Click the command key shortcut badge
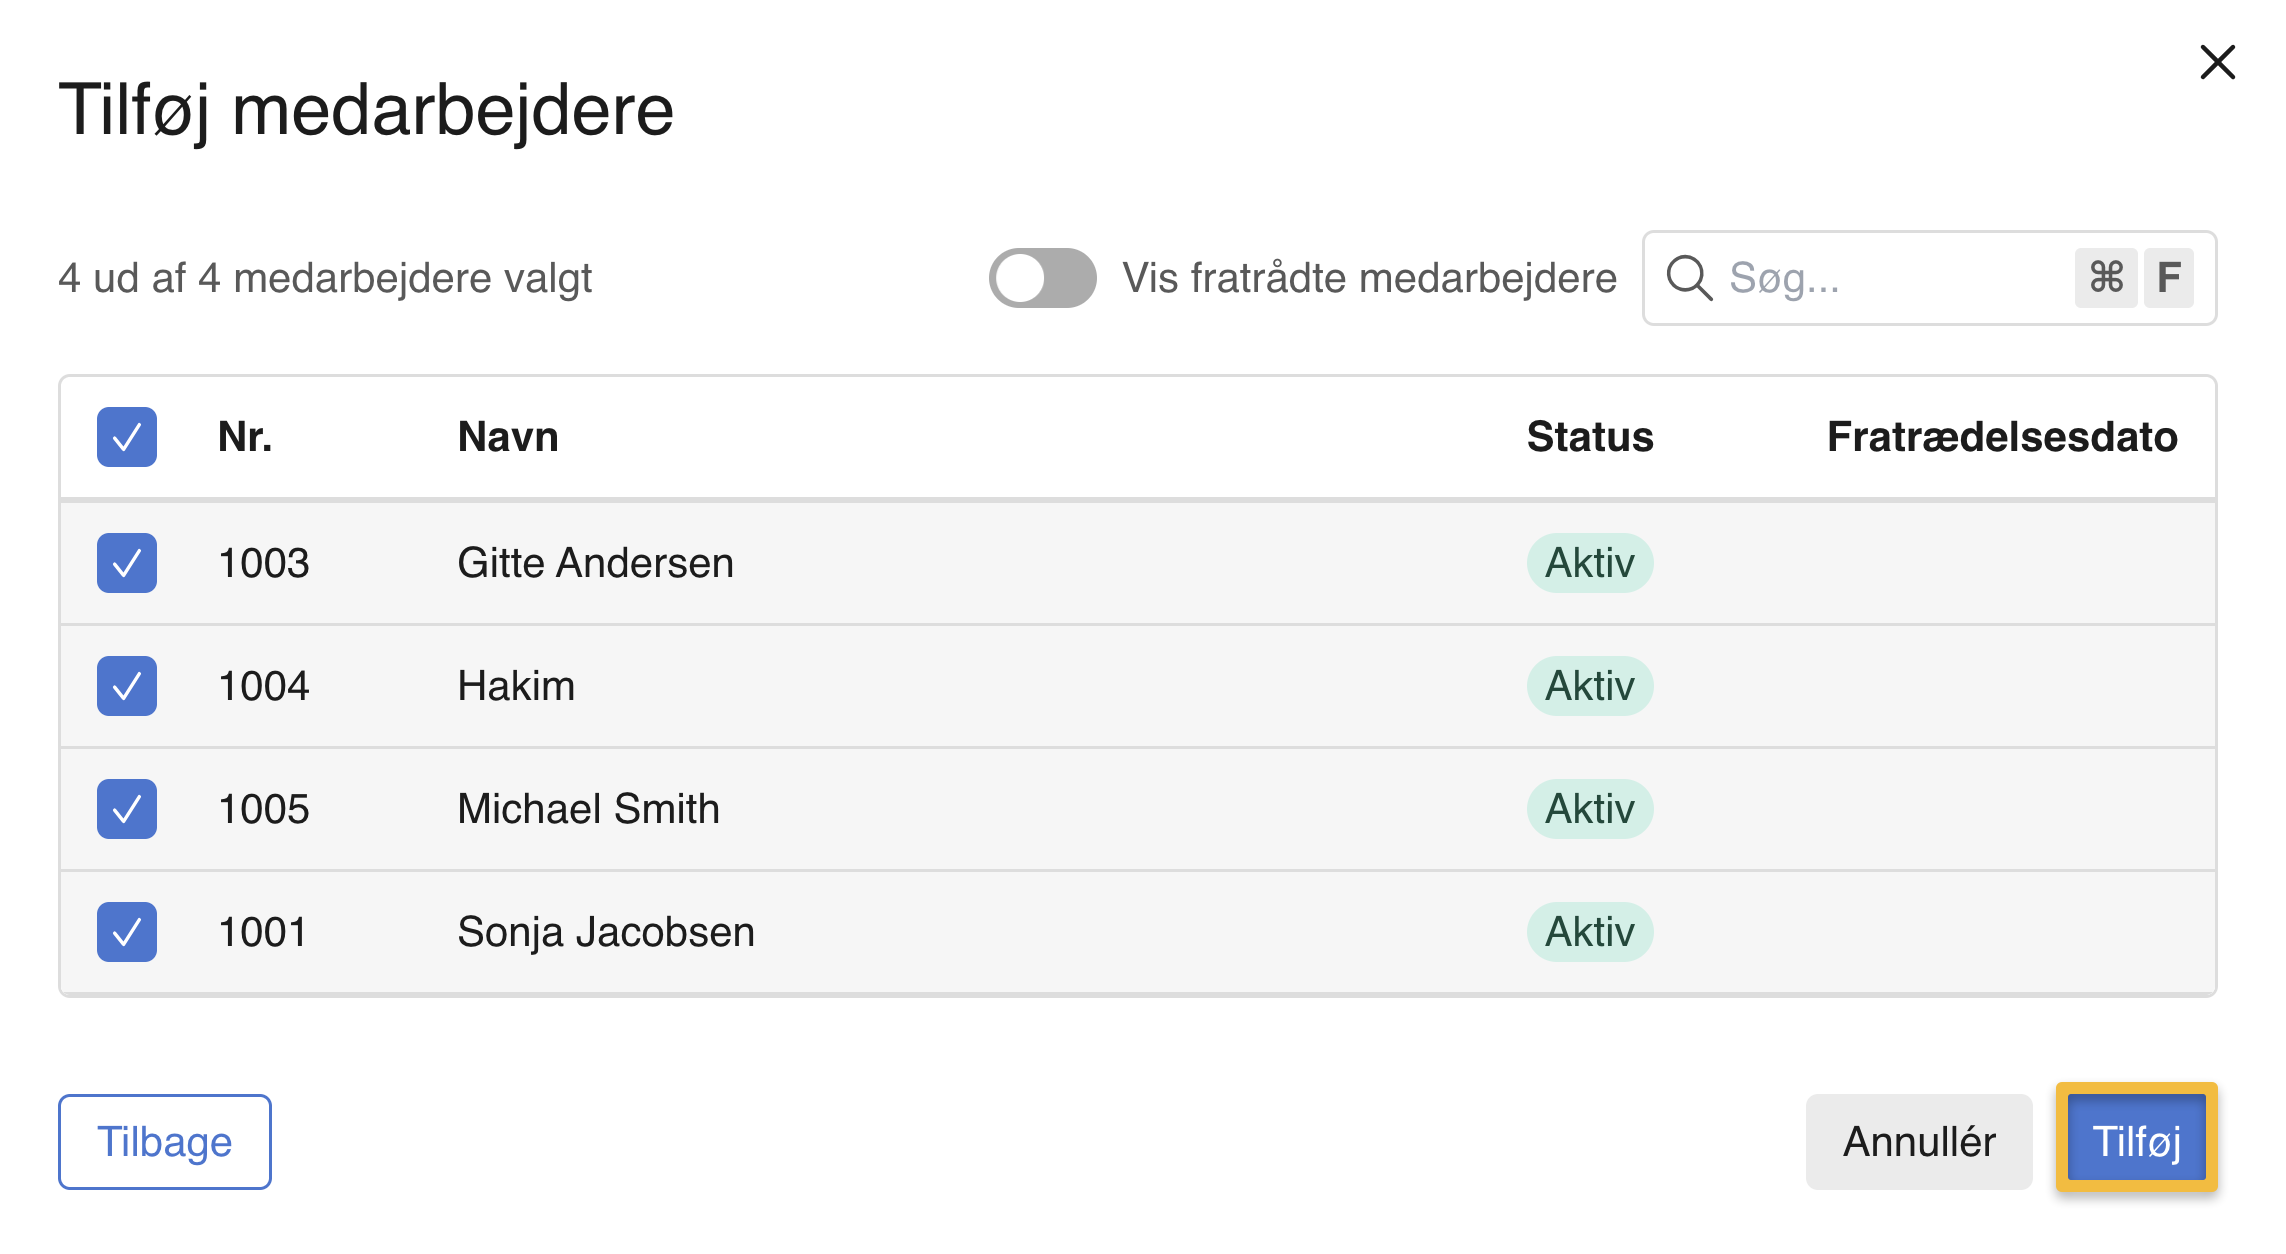 (2105, 278)
